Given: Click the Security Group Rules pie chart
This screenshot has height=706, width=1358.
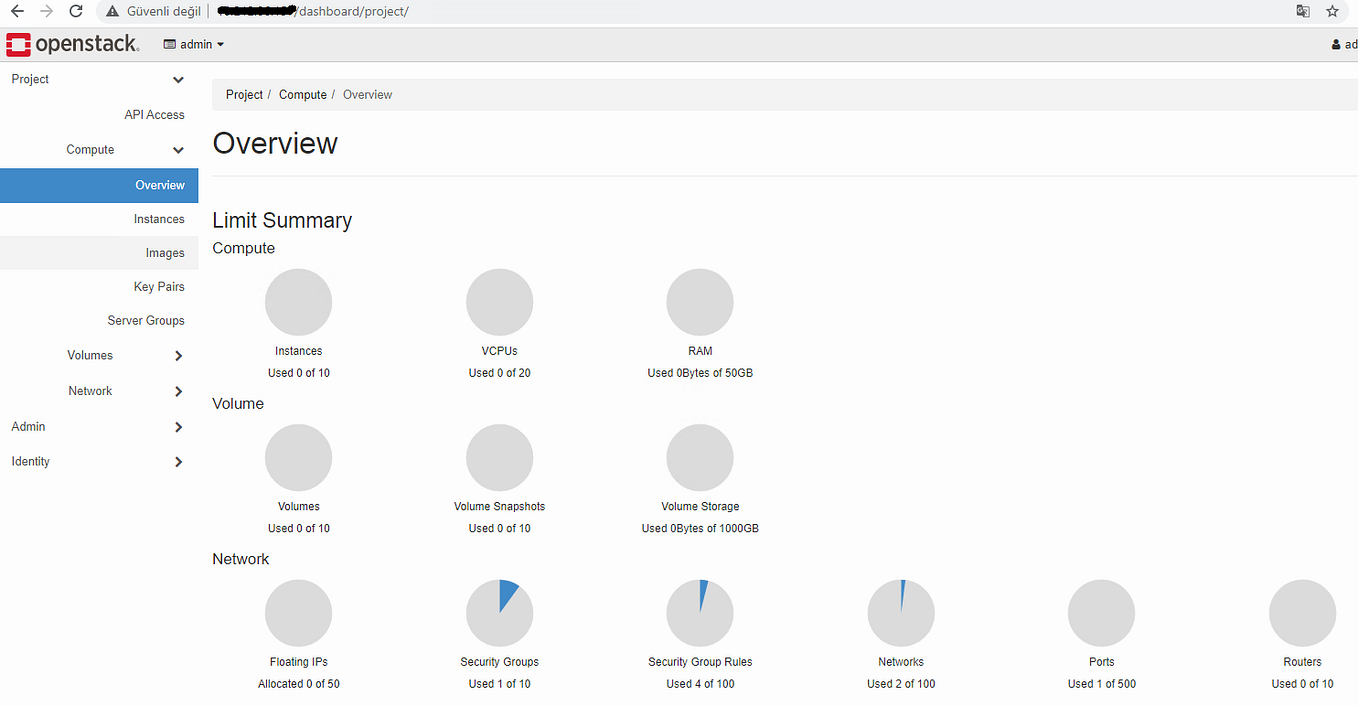Looking at the screenshot, I should [x=700, y=613].
